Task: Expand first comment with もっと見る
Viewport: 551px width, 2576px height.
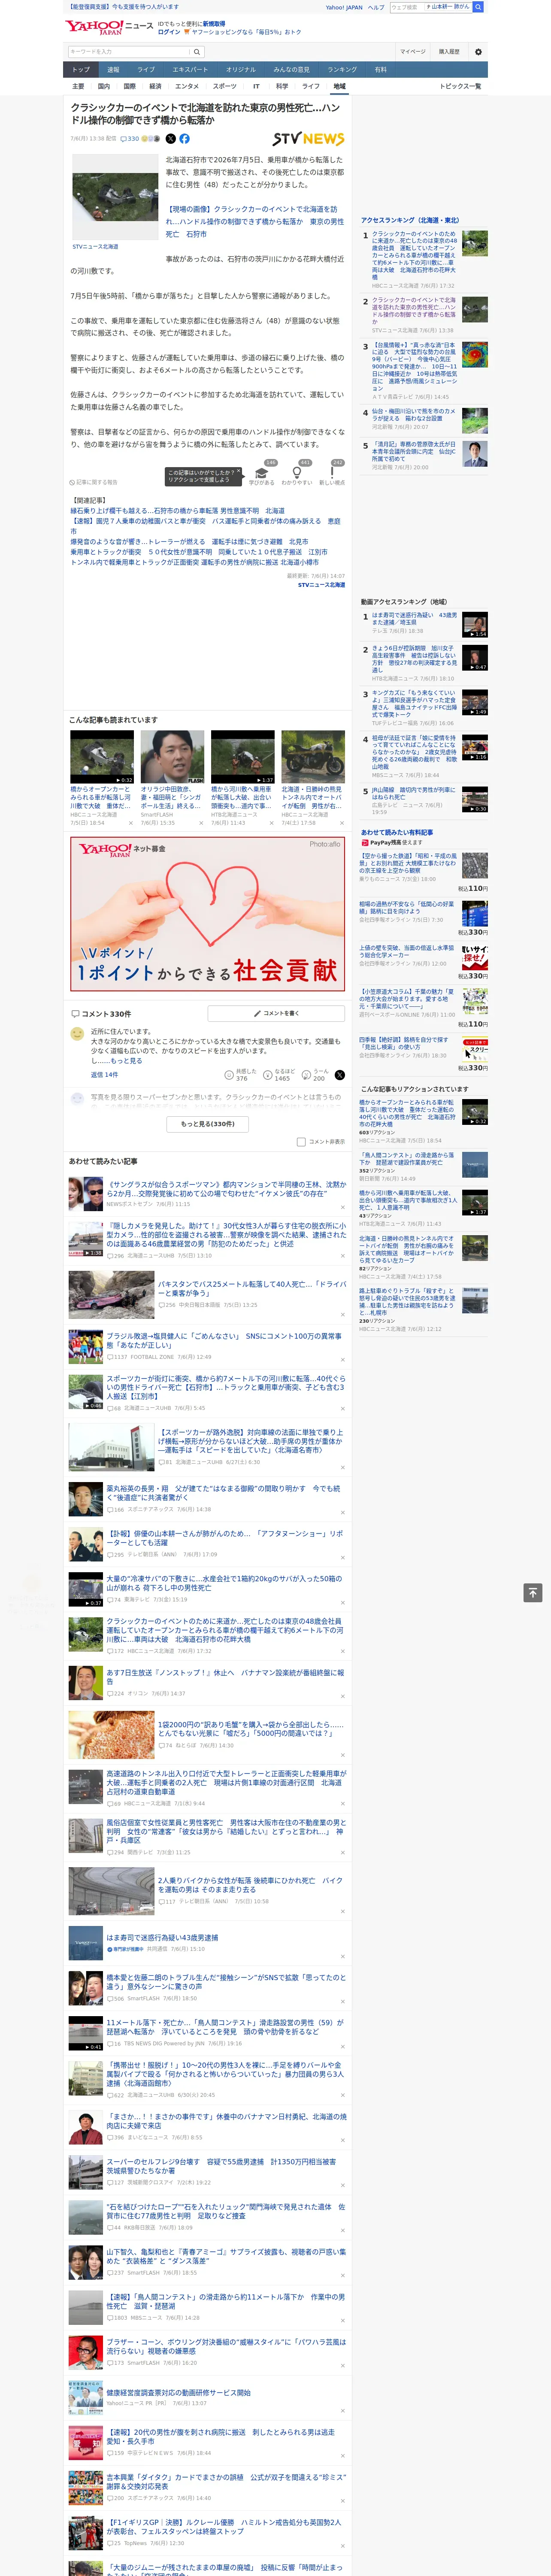Action: 126,1061
